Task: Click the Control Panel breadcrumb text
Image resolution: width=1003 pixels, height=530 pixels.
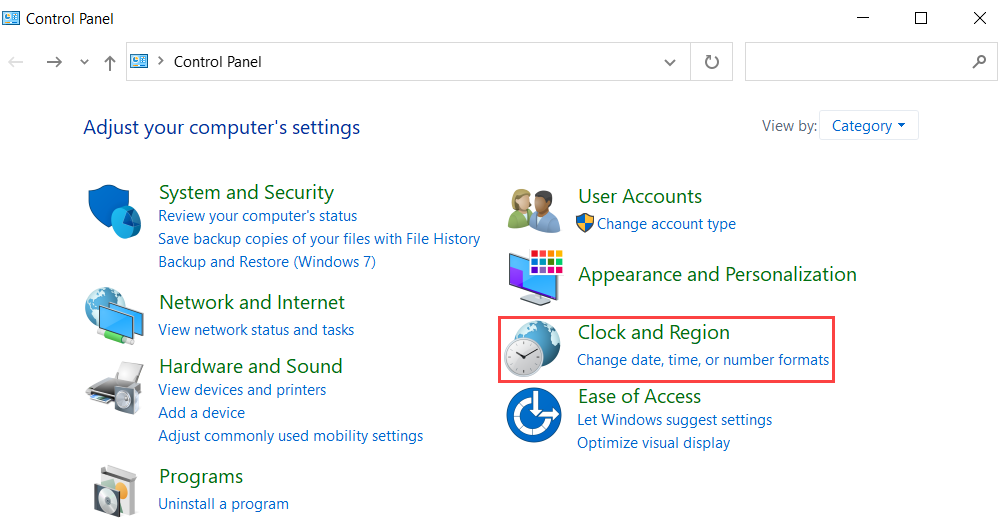Action: coord(217,62)
